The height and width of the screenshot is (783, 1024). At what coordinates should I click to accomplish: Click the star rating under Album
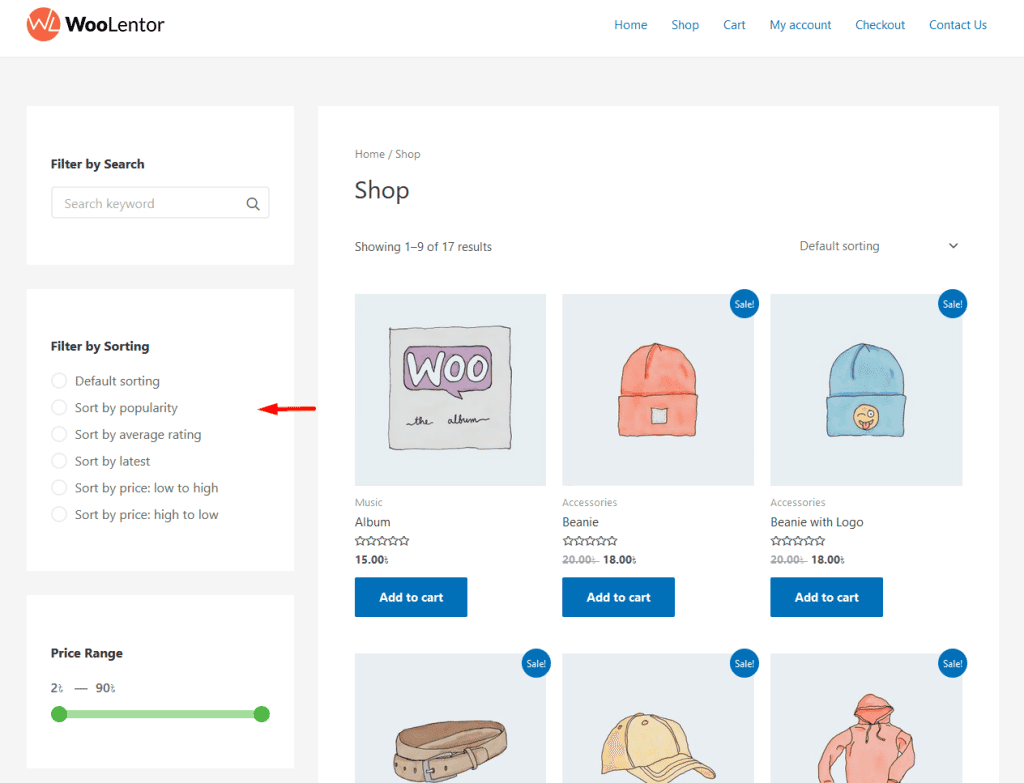point(382,541)
